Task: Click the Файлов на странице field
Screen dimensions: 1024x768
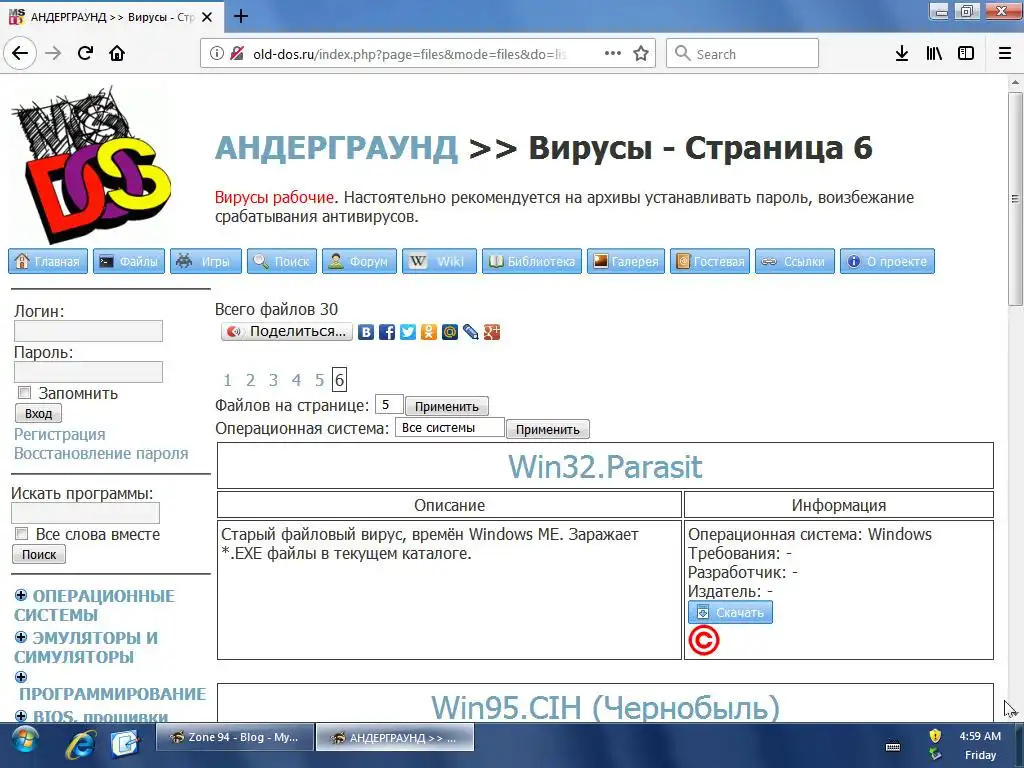Action: (389, 405)
